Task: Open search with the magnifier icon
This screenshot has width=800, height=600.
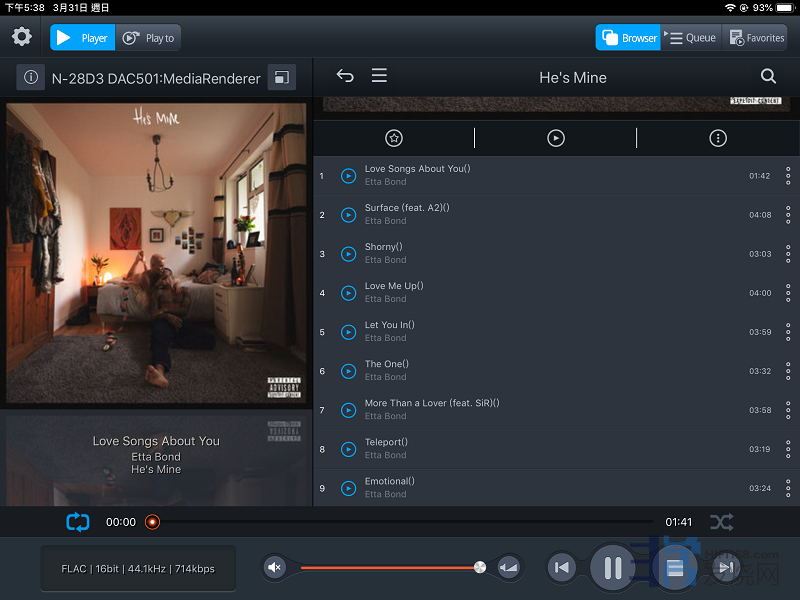Action: point(768,76)
